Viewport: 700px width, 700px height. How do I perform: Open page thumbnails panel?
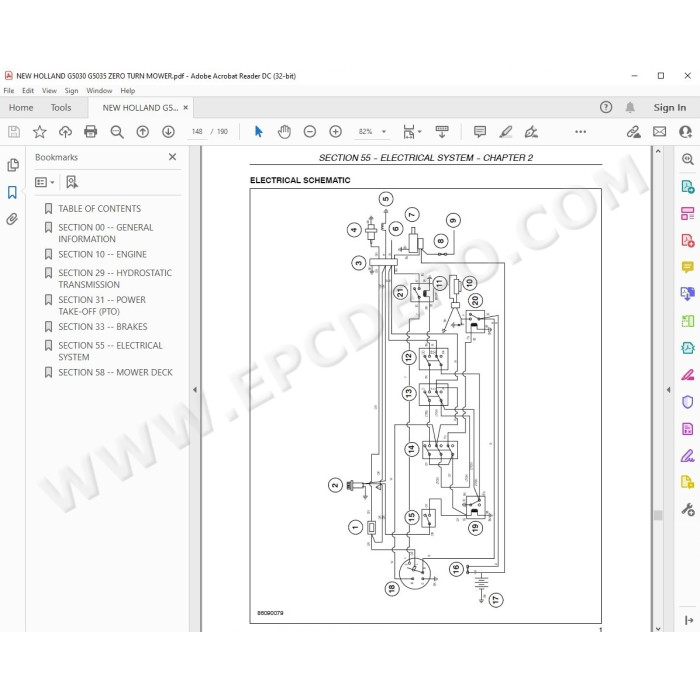[x=13, y=165]
